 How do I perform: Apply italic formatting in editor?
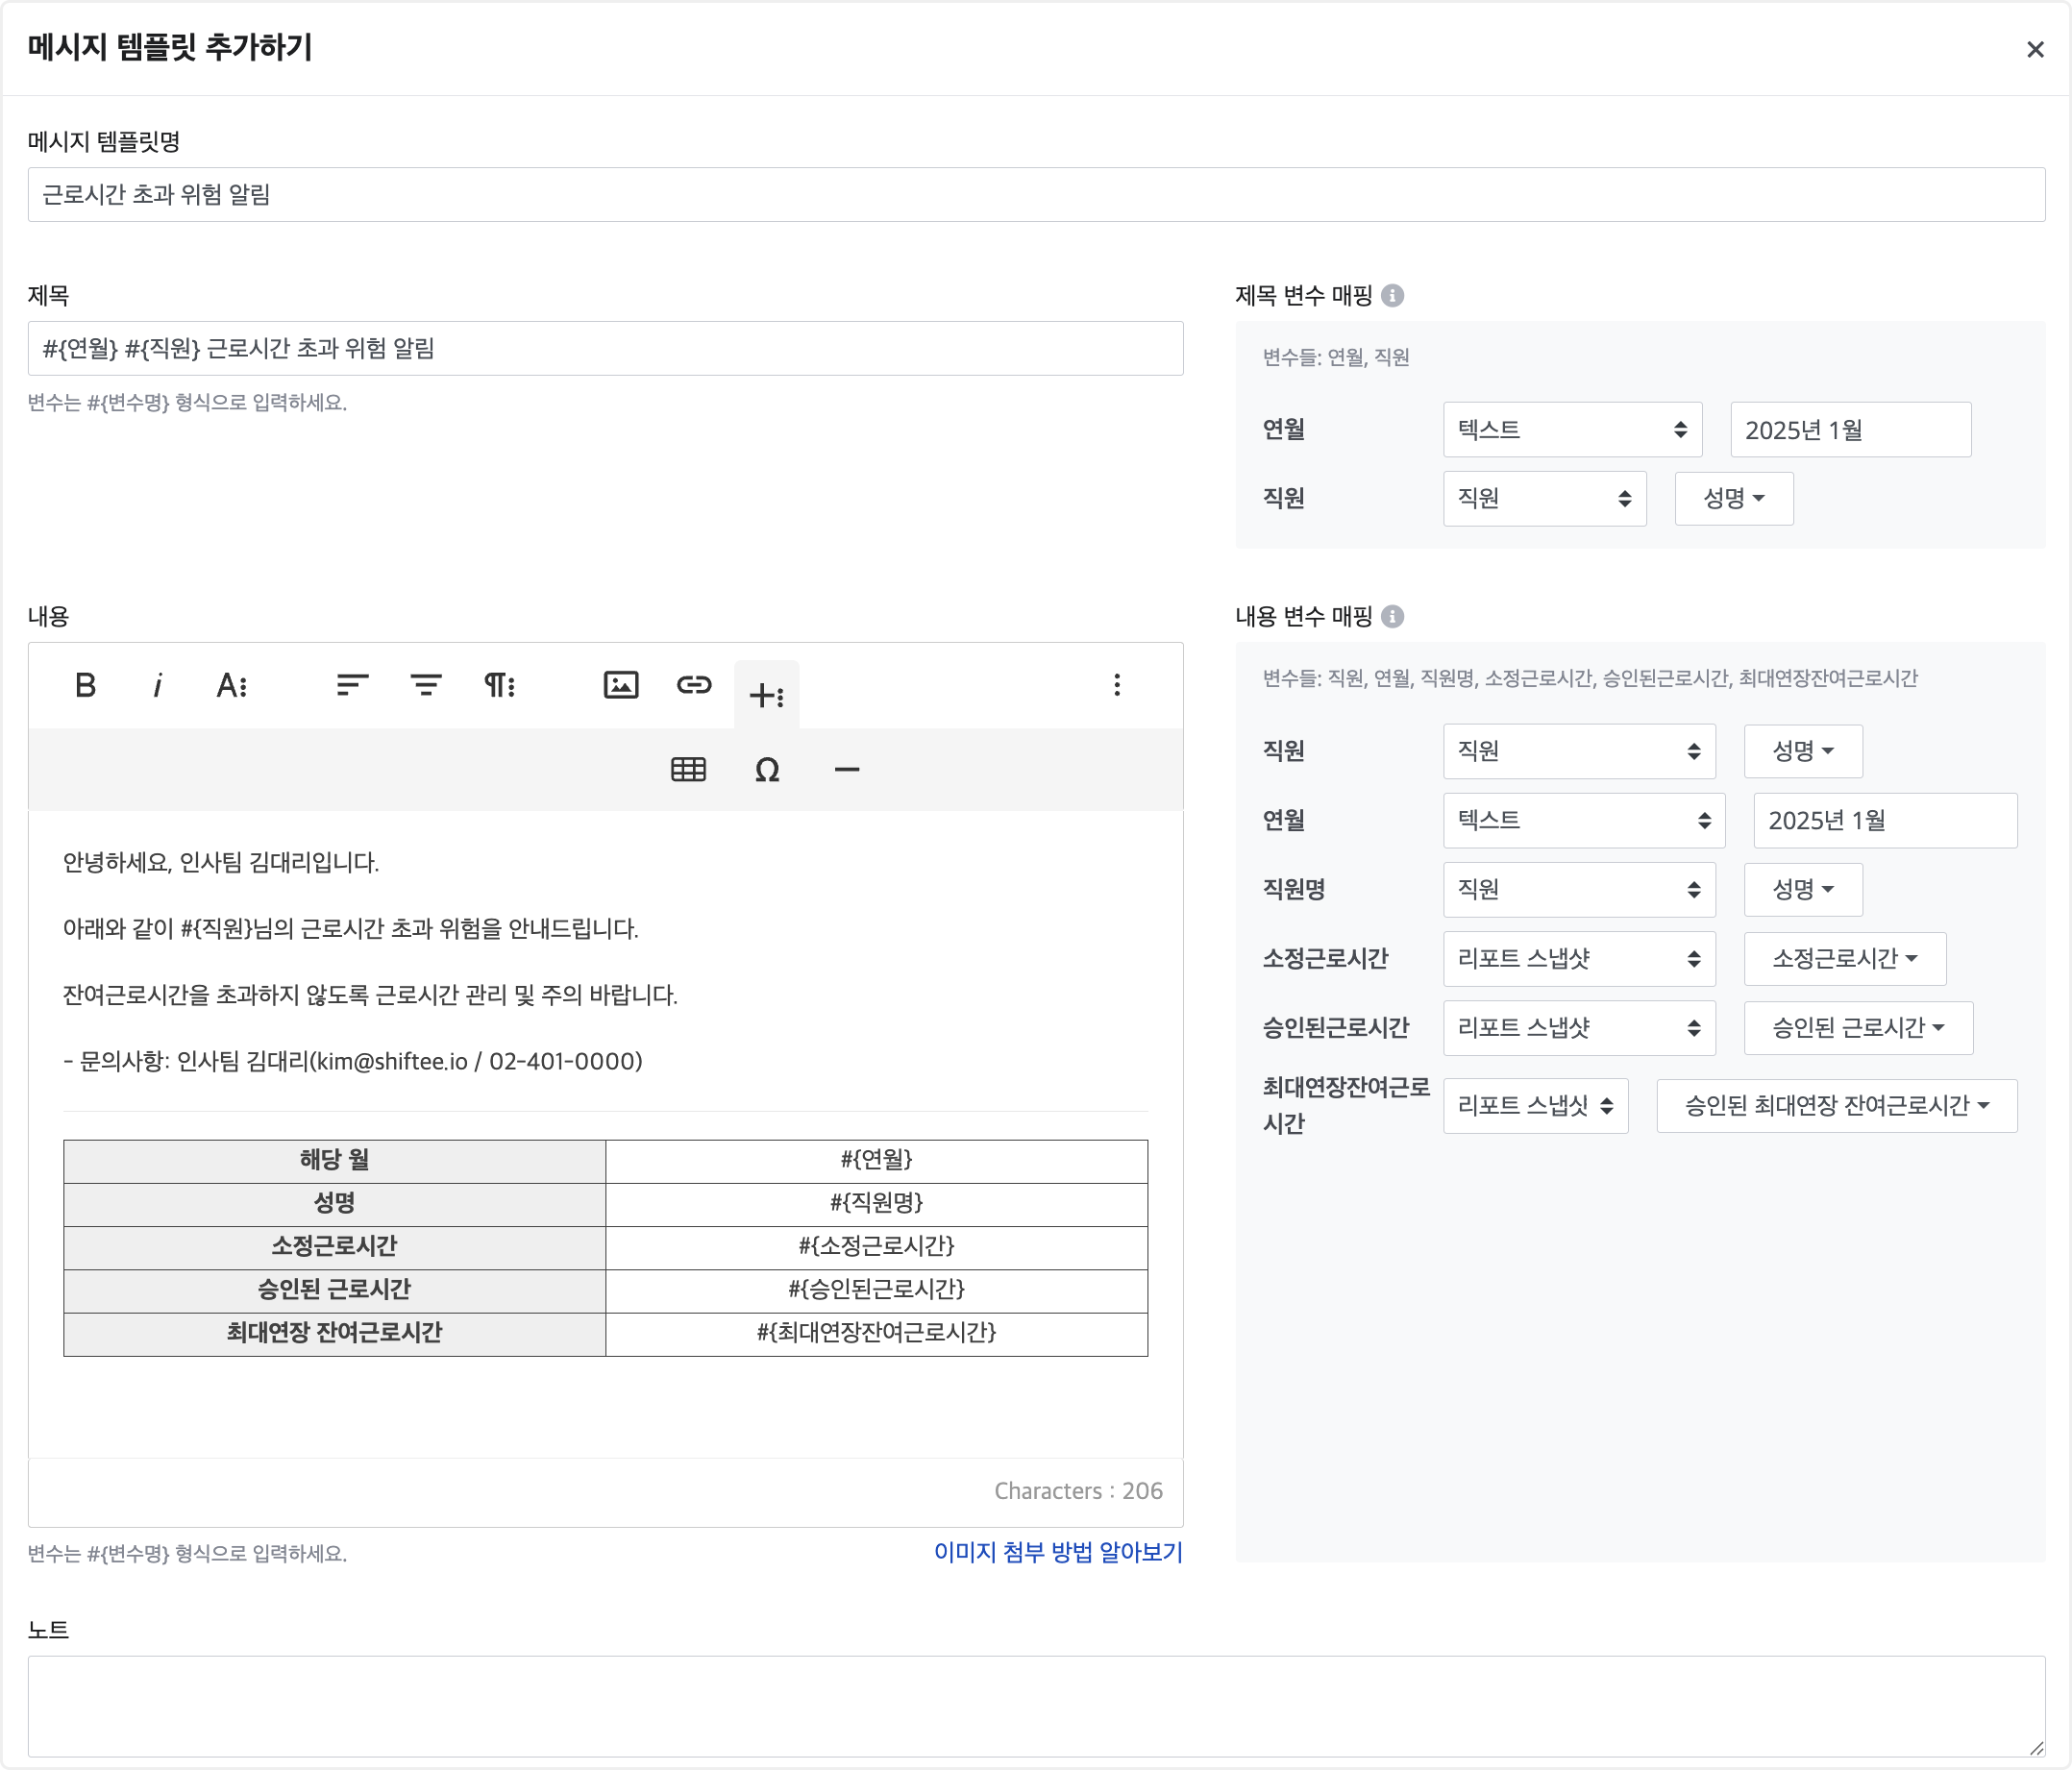pos(157,685)
